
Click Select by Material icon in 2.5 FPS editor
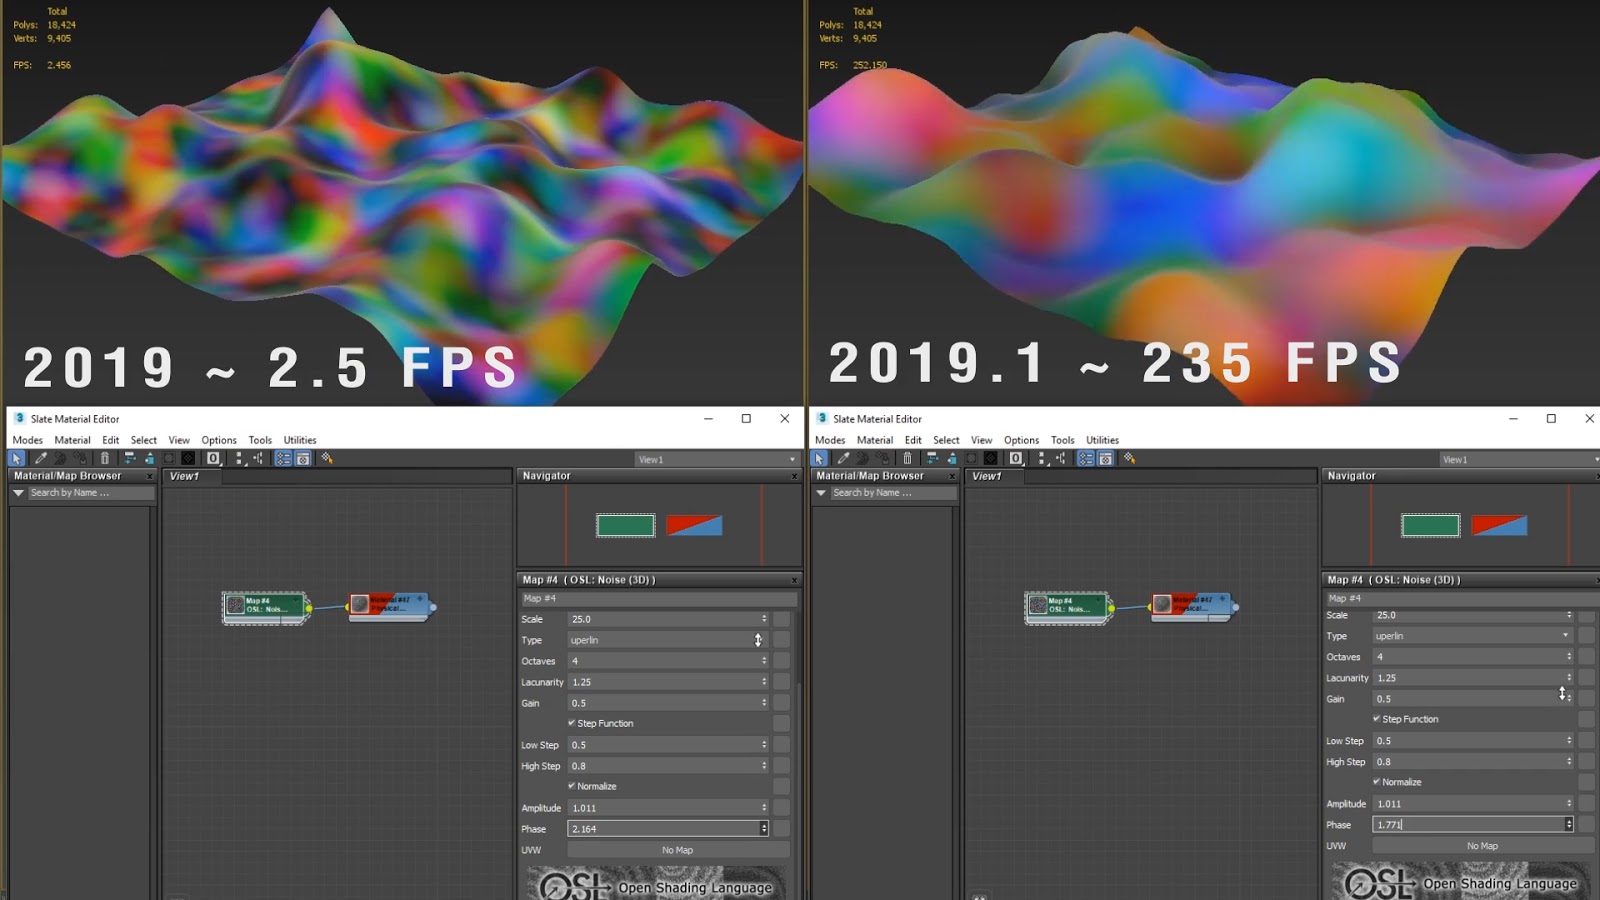(x=327, y=458)
